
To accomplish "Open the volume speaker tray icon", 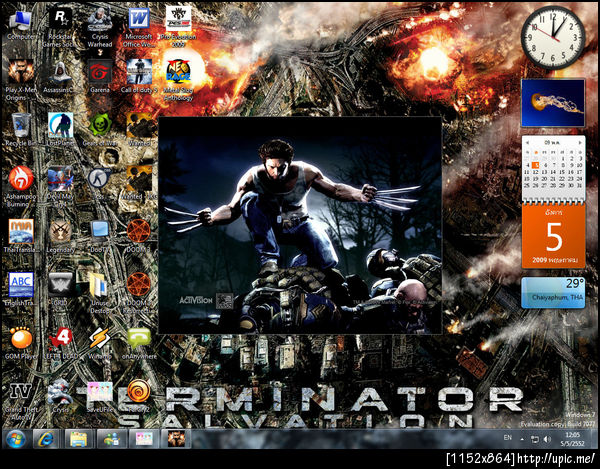I will pyautogui.click(x=548, y=439).
